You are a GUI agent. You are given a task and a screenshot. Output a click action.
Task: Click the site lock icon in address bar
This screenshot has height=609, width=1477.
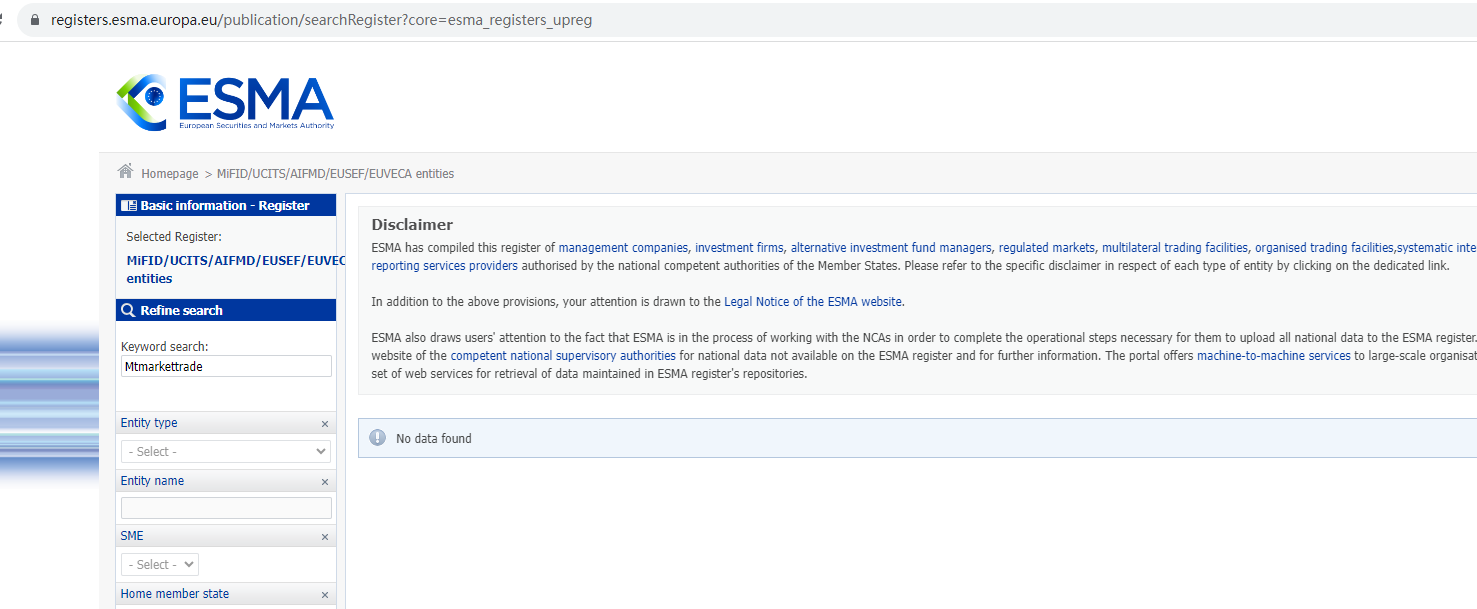click(36, 20)
